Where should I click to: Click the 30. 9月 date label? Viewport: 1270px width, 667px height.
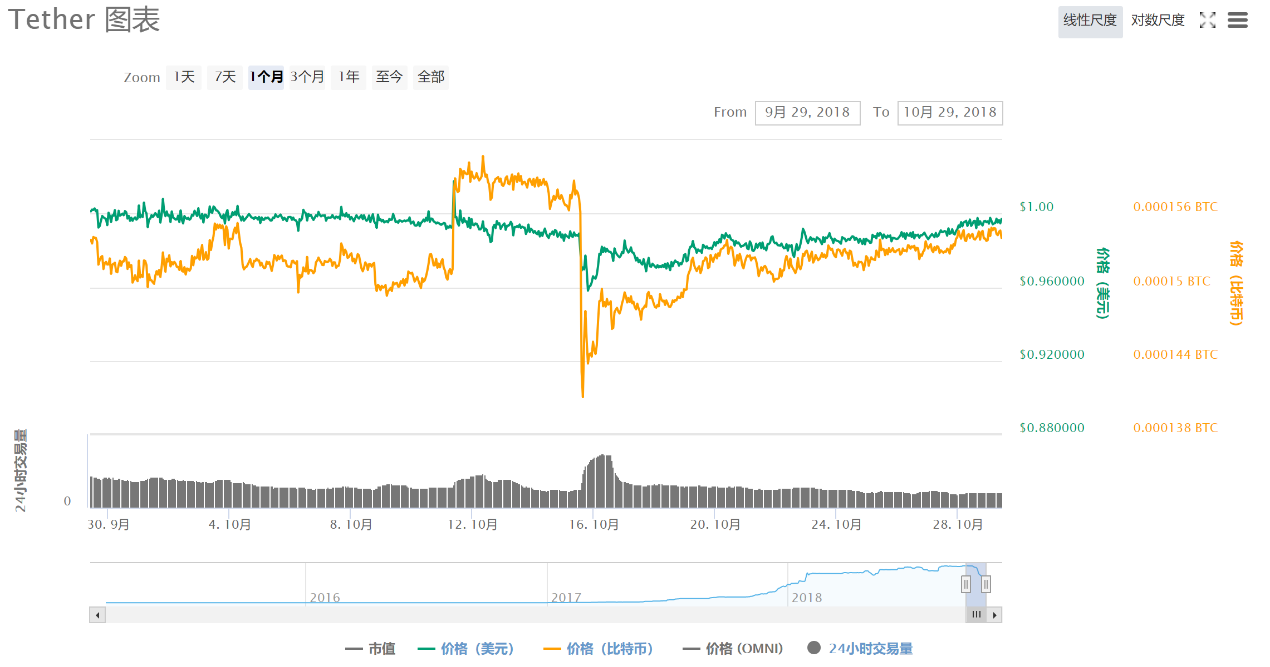coord(109,524)
